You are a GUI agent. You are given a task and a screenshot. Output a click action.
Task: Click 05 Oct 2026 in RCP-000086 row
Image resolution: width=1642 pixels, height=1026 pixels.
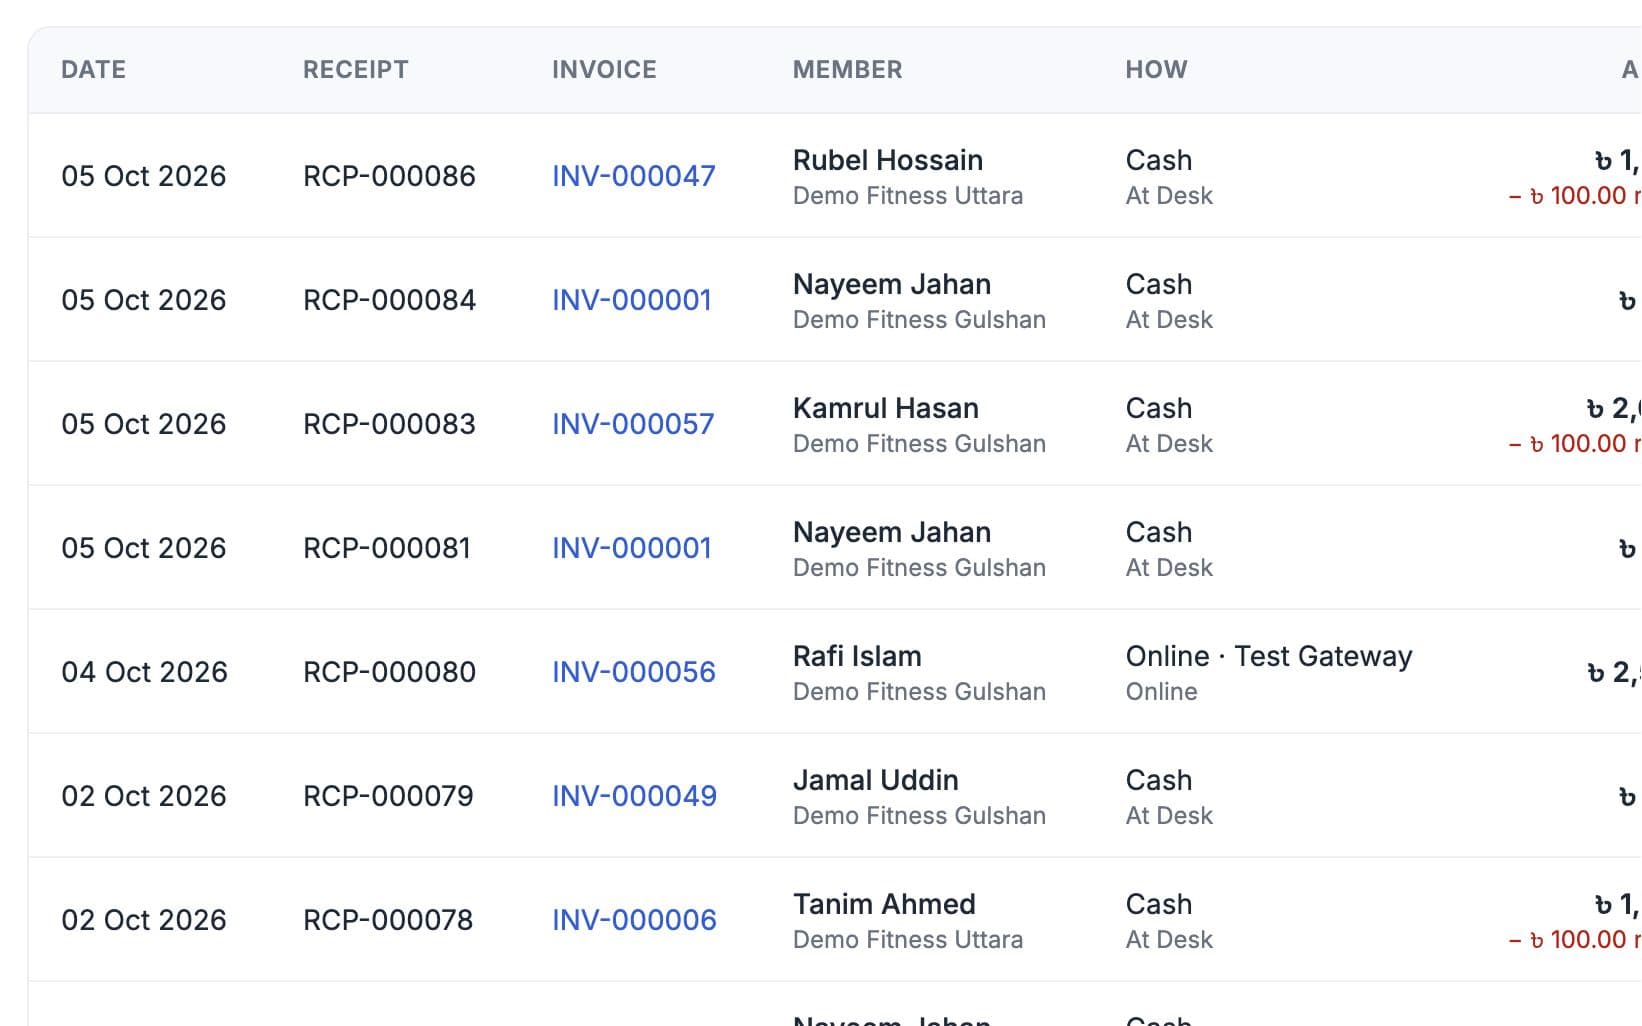(x=144, y=176)
